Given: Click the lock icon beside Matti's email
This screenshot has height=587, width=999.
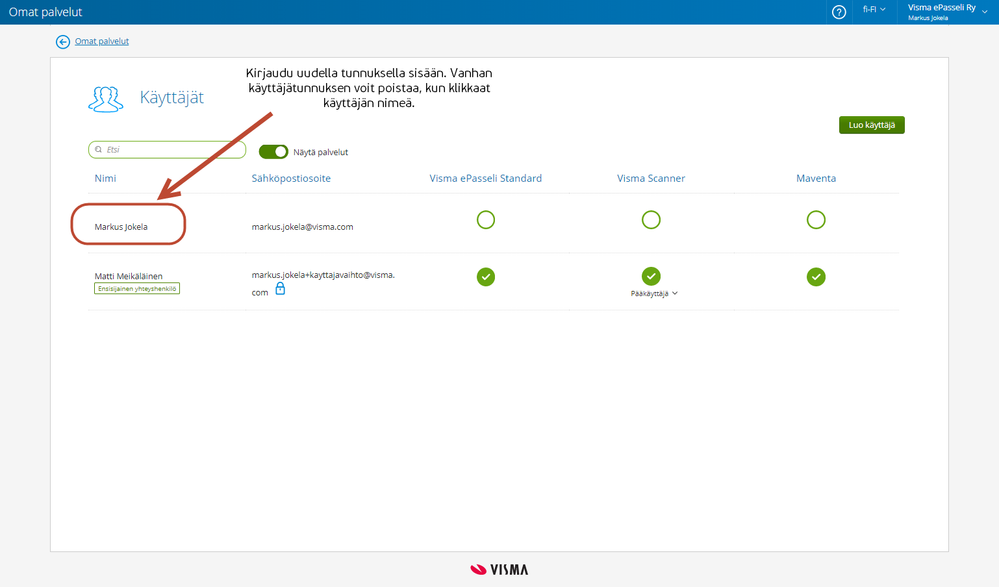Looking at the screenshot, I should tap(280, 289).
